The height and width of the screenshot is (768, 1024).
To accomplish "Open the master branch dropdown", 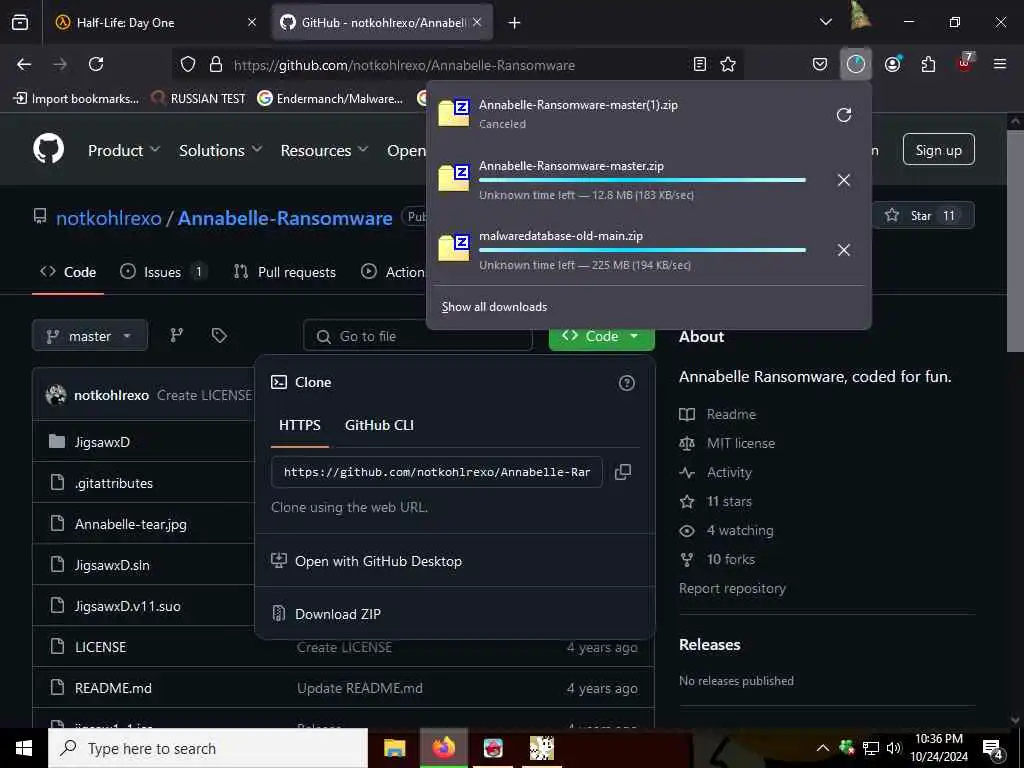I will click(x=89, y=336).
